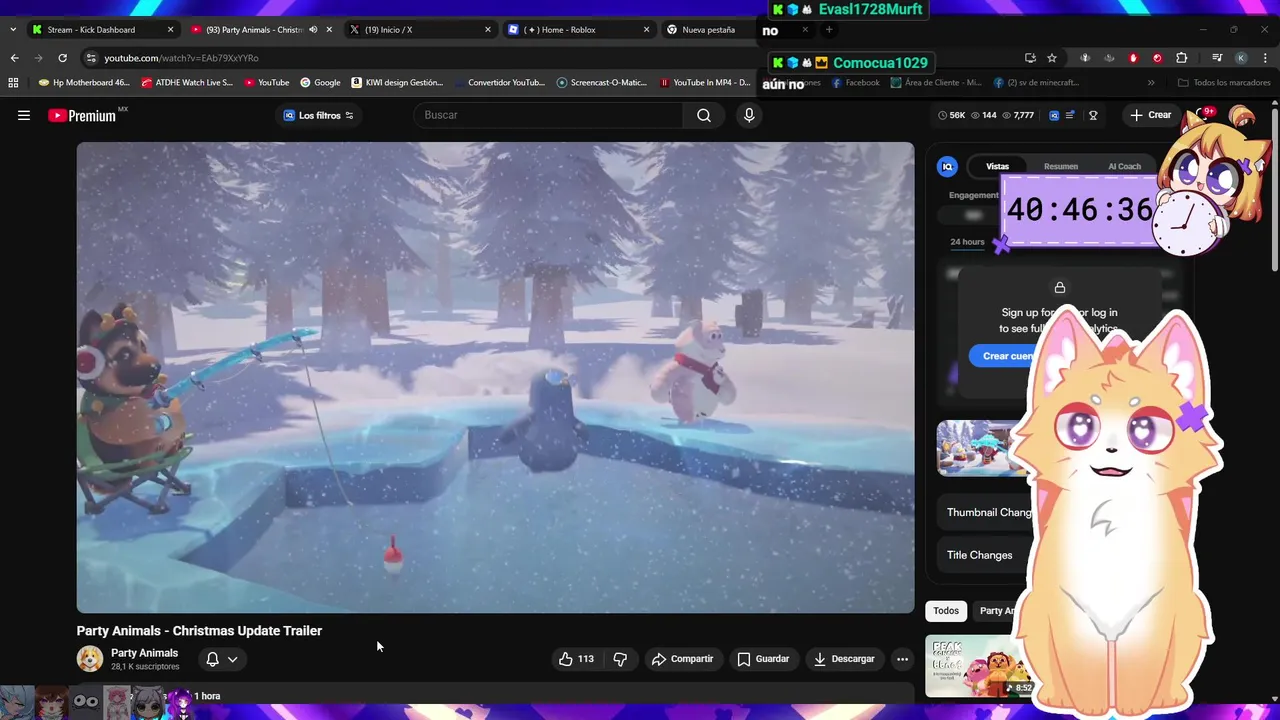Reload the page
Viewport: 1280px width, 720px height.
tap(62, 58)
